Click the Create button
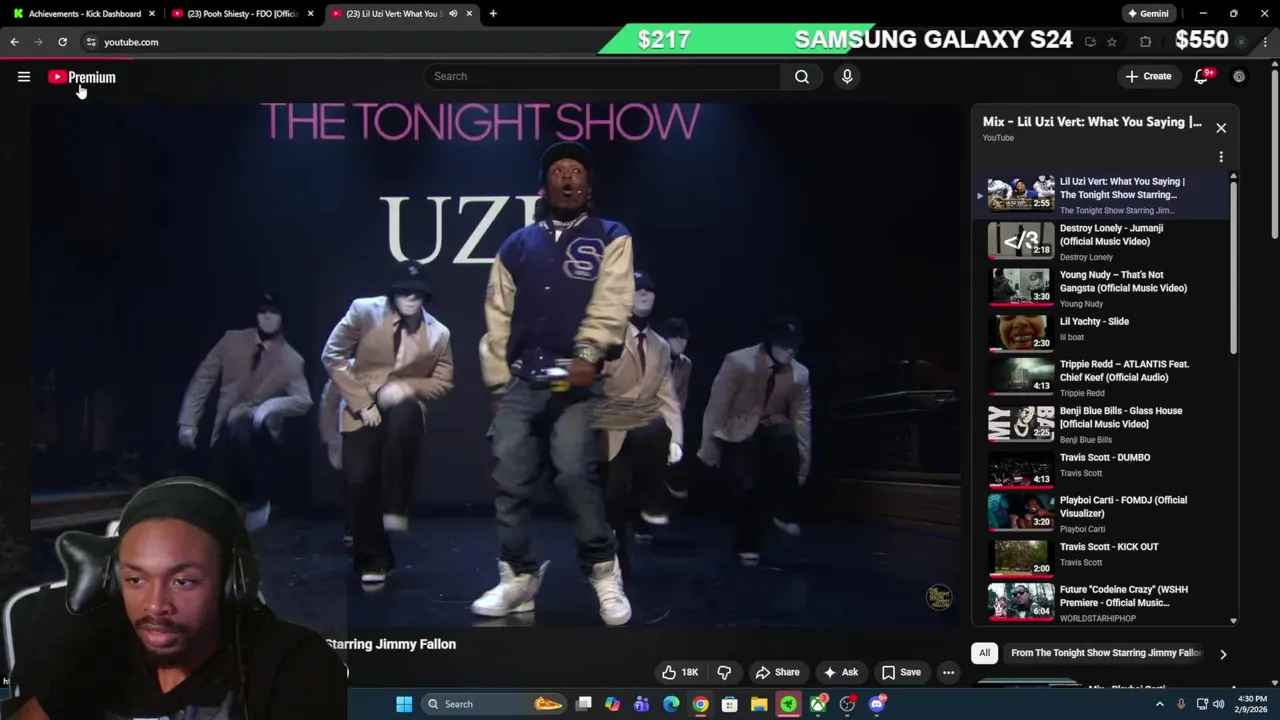 (x=1148, y=76)
